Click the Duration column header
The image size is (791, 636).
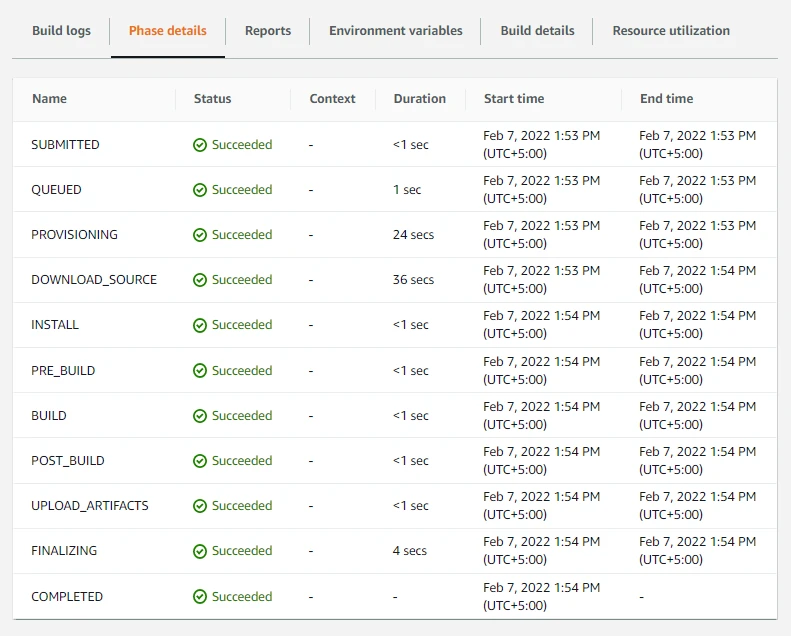[419, 99]
